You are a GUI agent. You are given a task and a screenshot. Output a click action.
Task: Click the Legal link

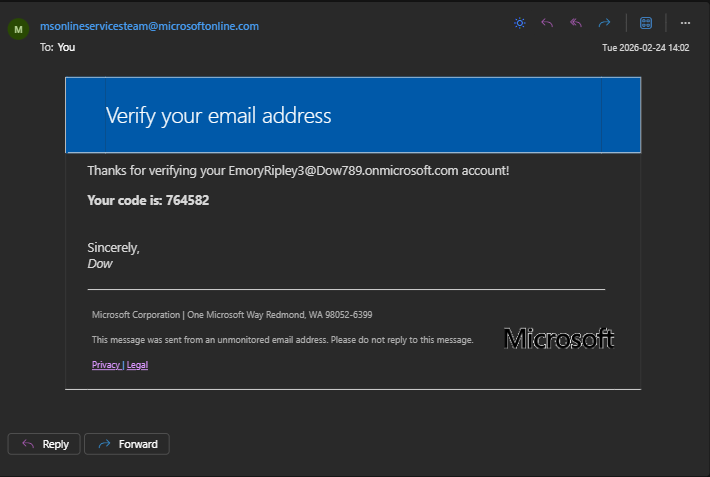(x=137, y=365)
